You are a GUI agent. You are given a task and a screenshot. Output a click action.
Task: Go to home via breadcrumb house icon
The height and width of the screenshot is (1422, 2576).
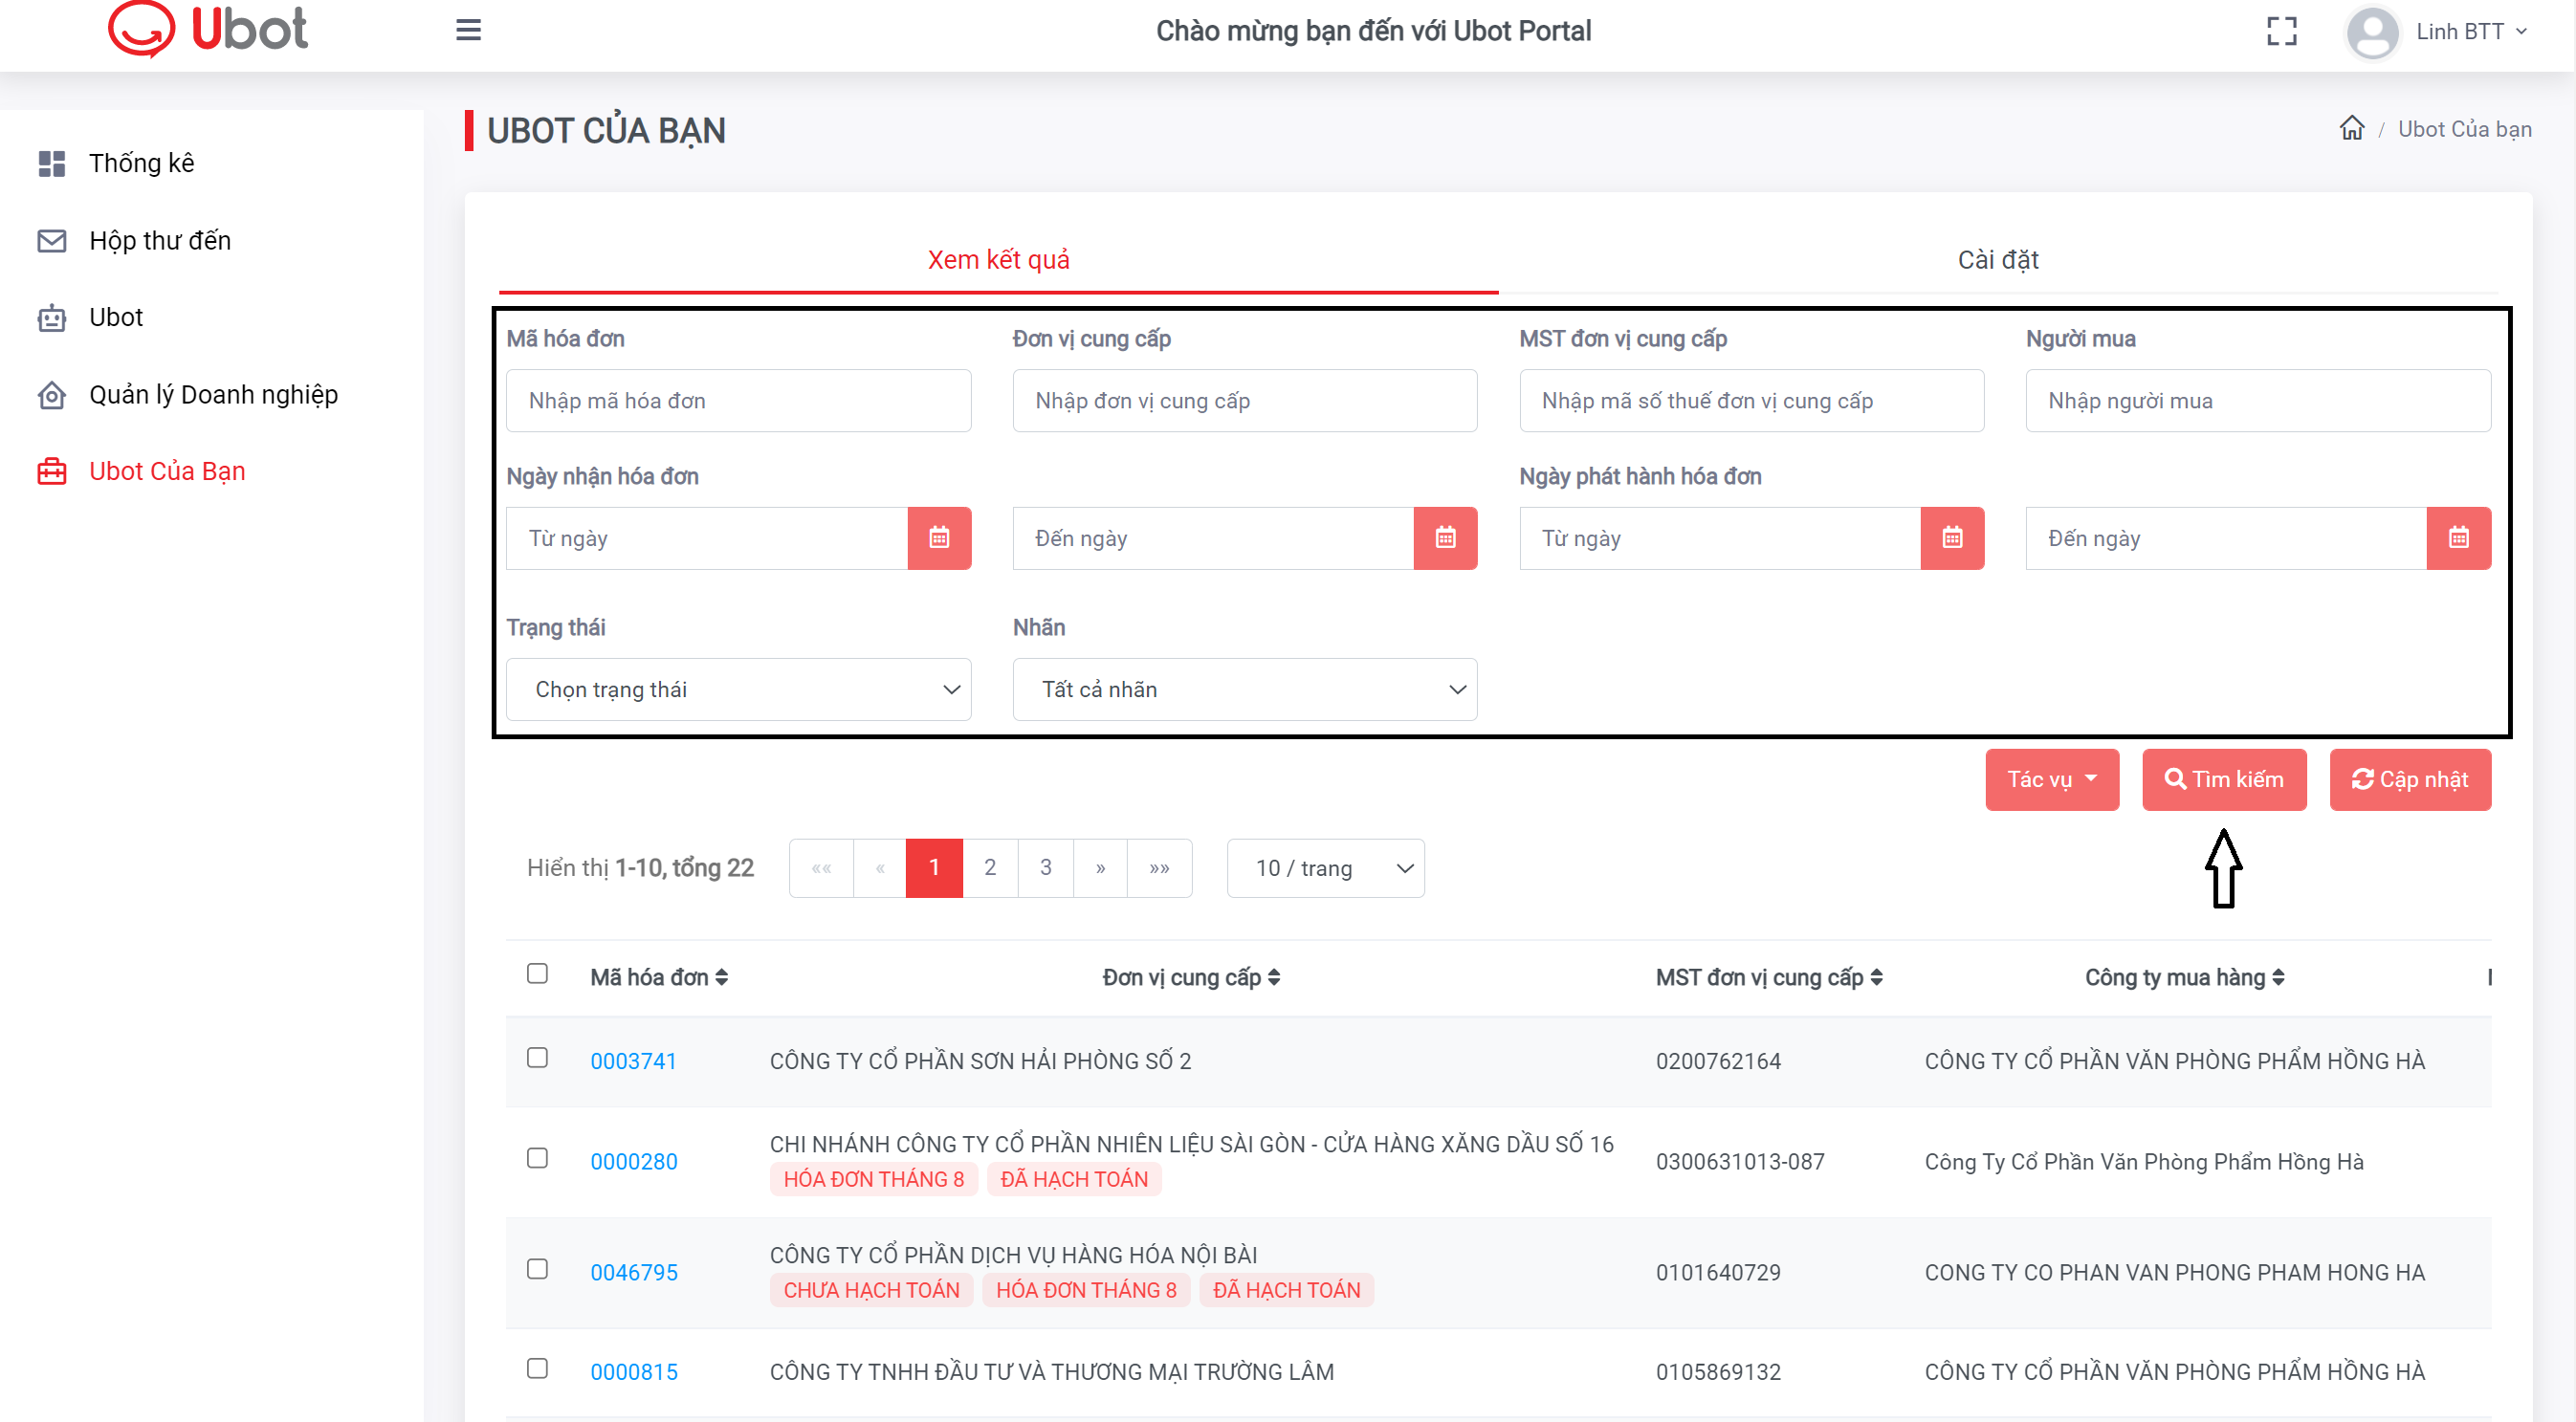(x=2351, y=128)
